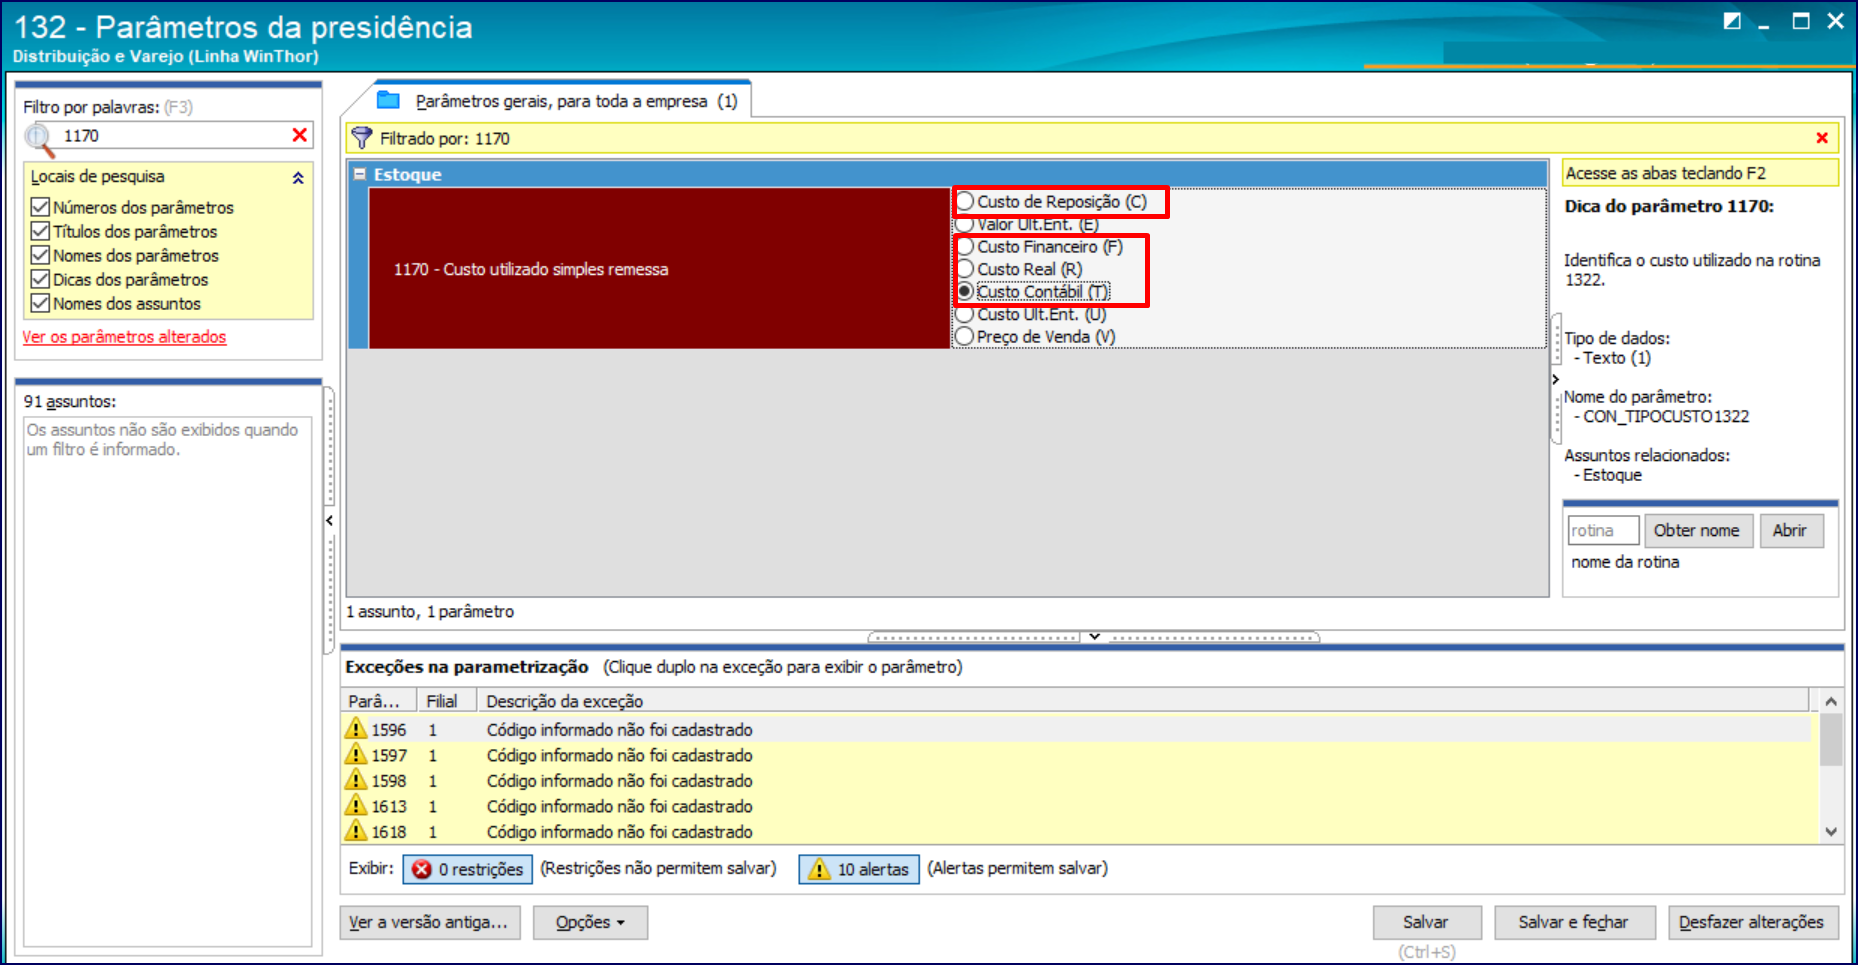Click the Salvar button
The width and height of the screenshot is (1858, 965).
(1425, 922)
